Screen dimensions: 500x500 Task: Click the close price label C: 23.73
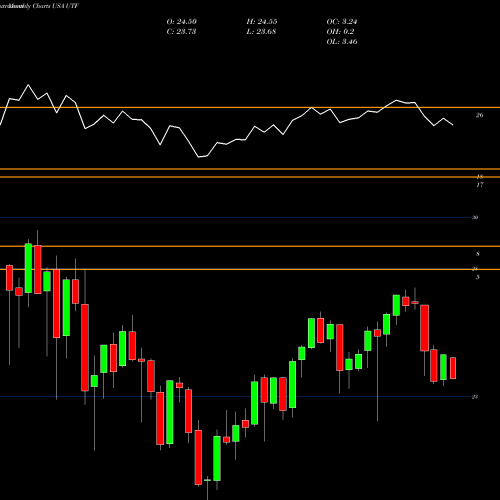coord(181,32)
